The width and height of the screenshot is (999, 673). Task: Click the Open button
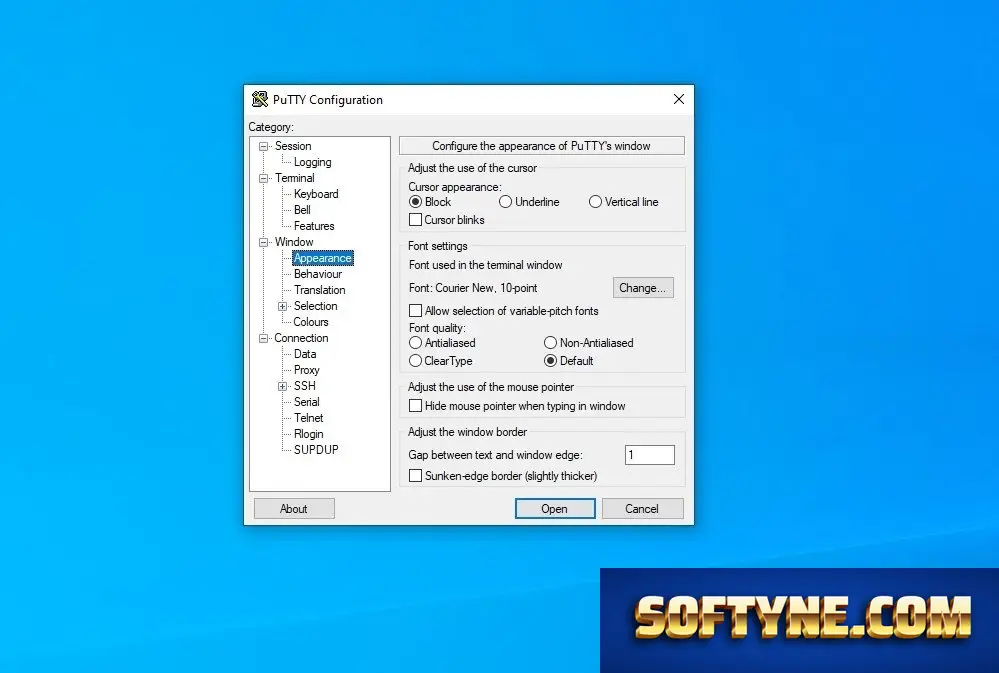(x=555, y=509)
